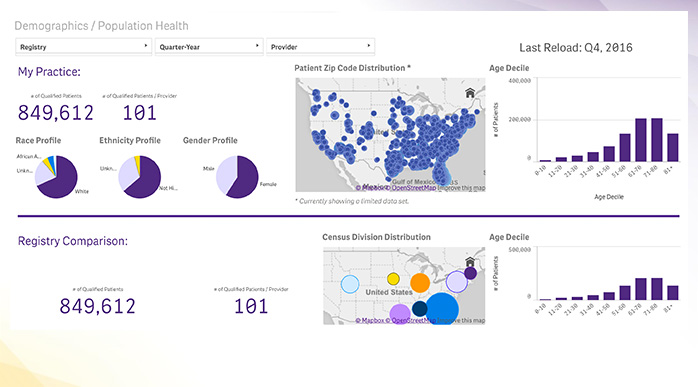Image resolution: width=698 pixels, height=387 pixels.
Task: Click the 61-70 bar in top Age Decile chart
Action: click(x=641, y=140)
